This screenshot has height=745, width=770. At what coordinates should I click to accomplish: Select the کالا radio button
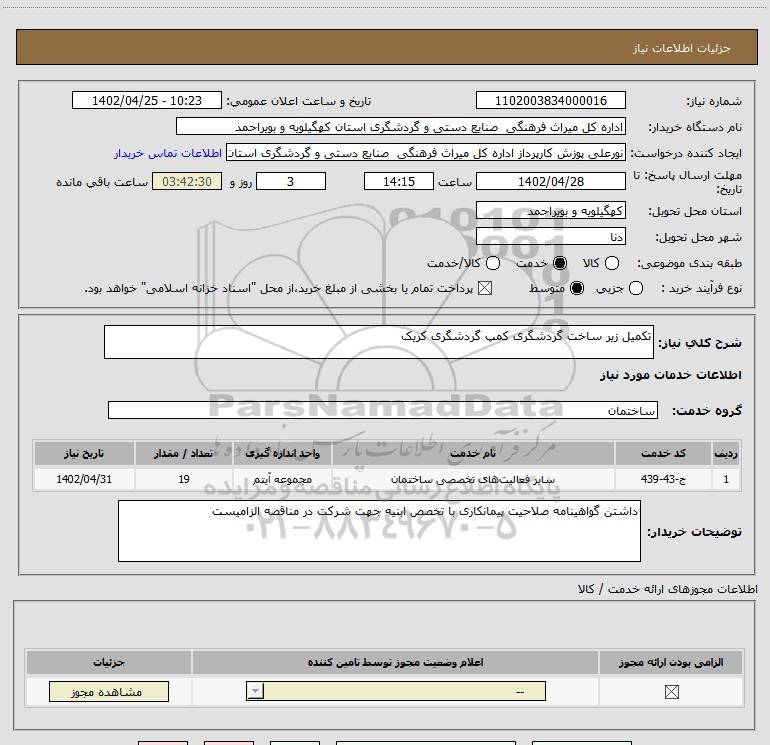tap(611, 263)
